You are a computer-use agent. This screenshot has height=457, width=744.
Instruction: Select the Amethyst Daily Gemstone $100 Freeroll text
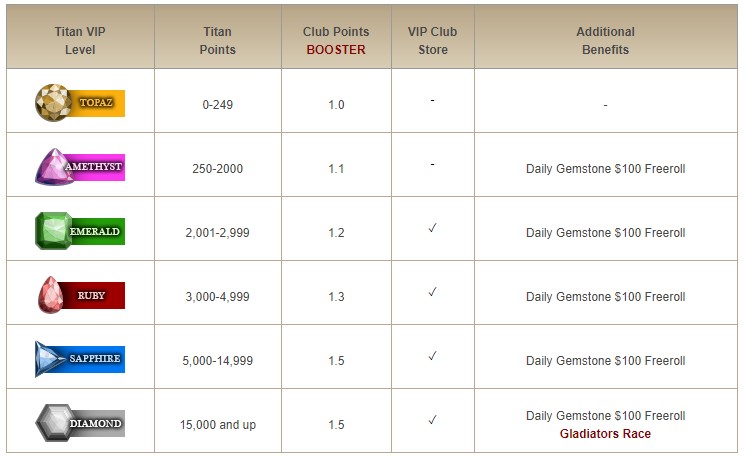coord(605,169)
